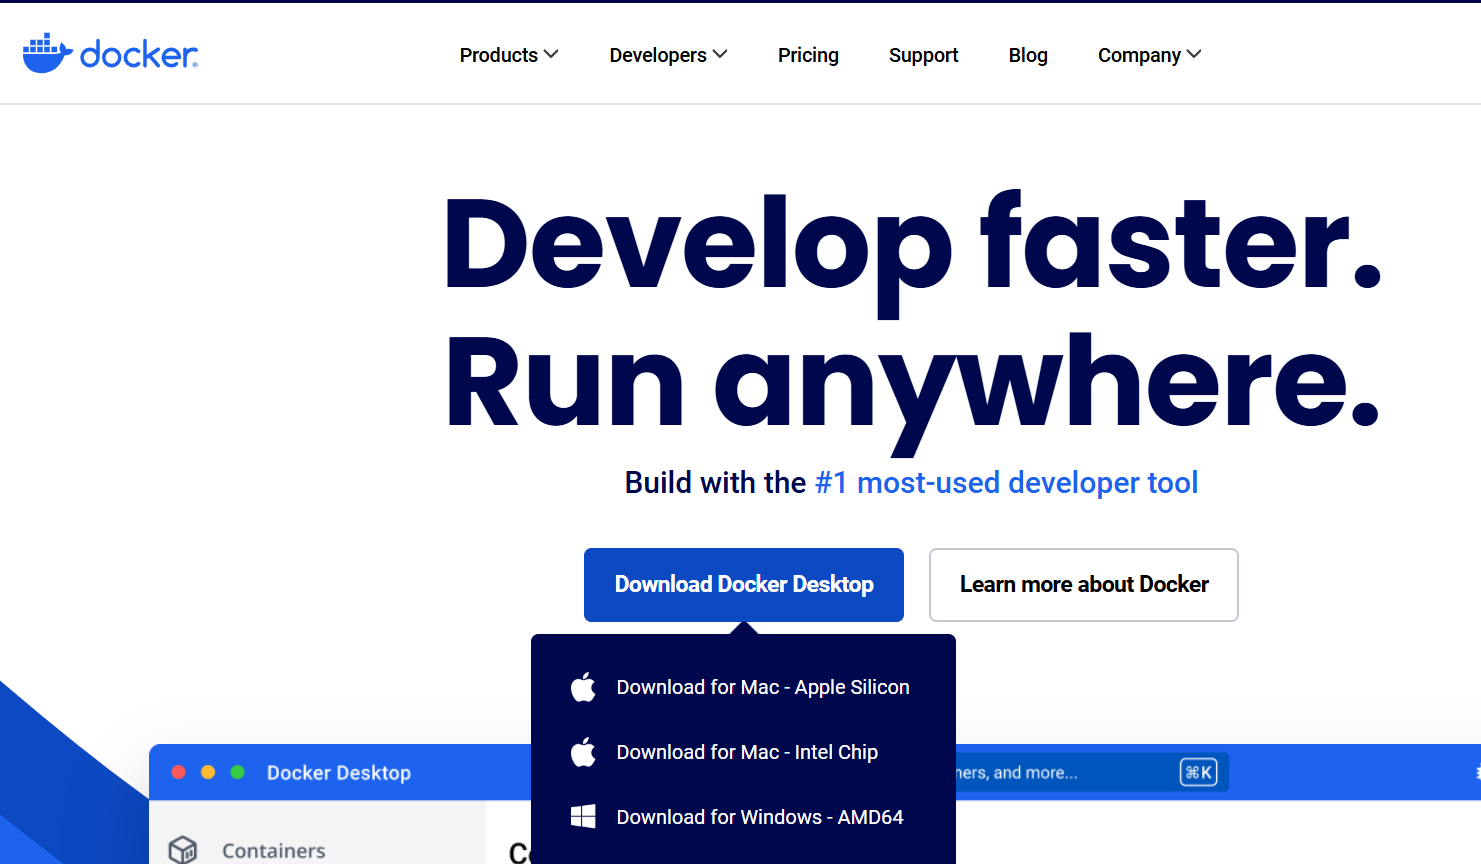
Task: Click the red dot in Docker Desktop window
Action: tap(179, 772)
